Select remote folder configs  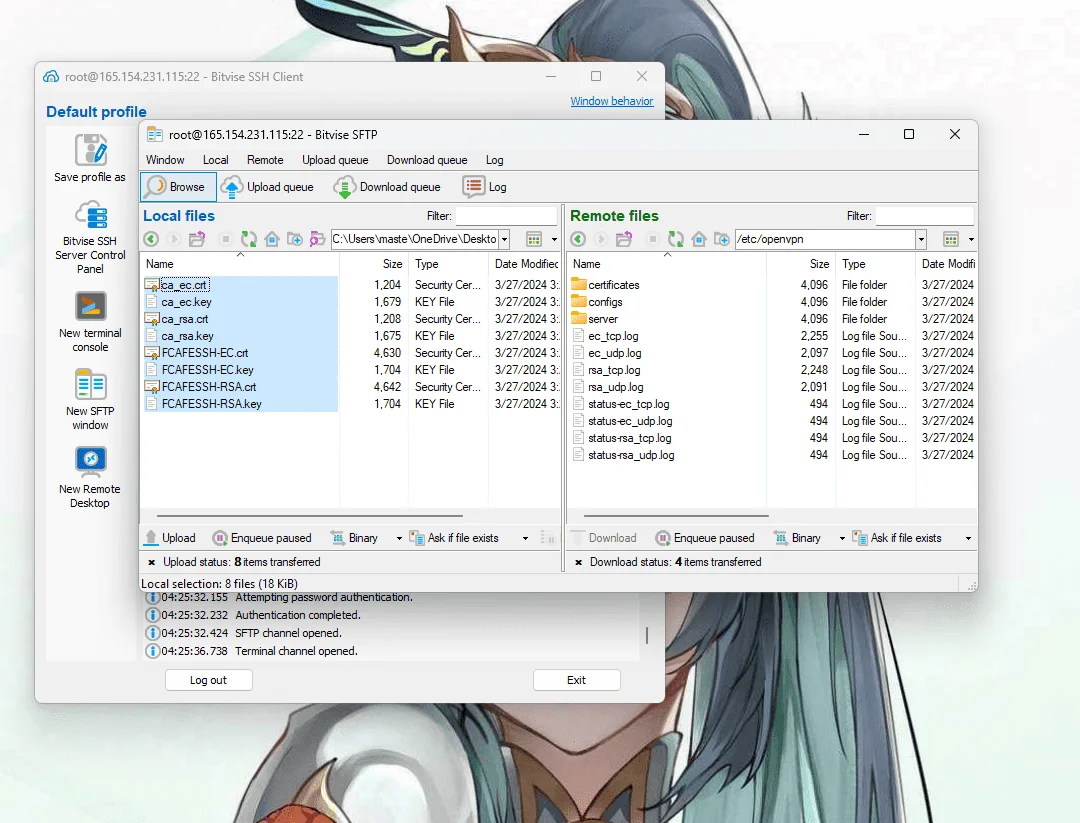(x=605, y=302)
